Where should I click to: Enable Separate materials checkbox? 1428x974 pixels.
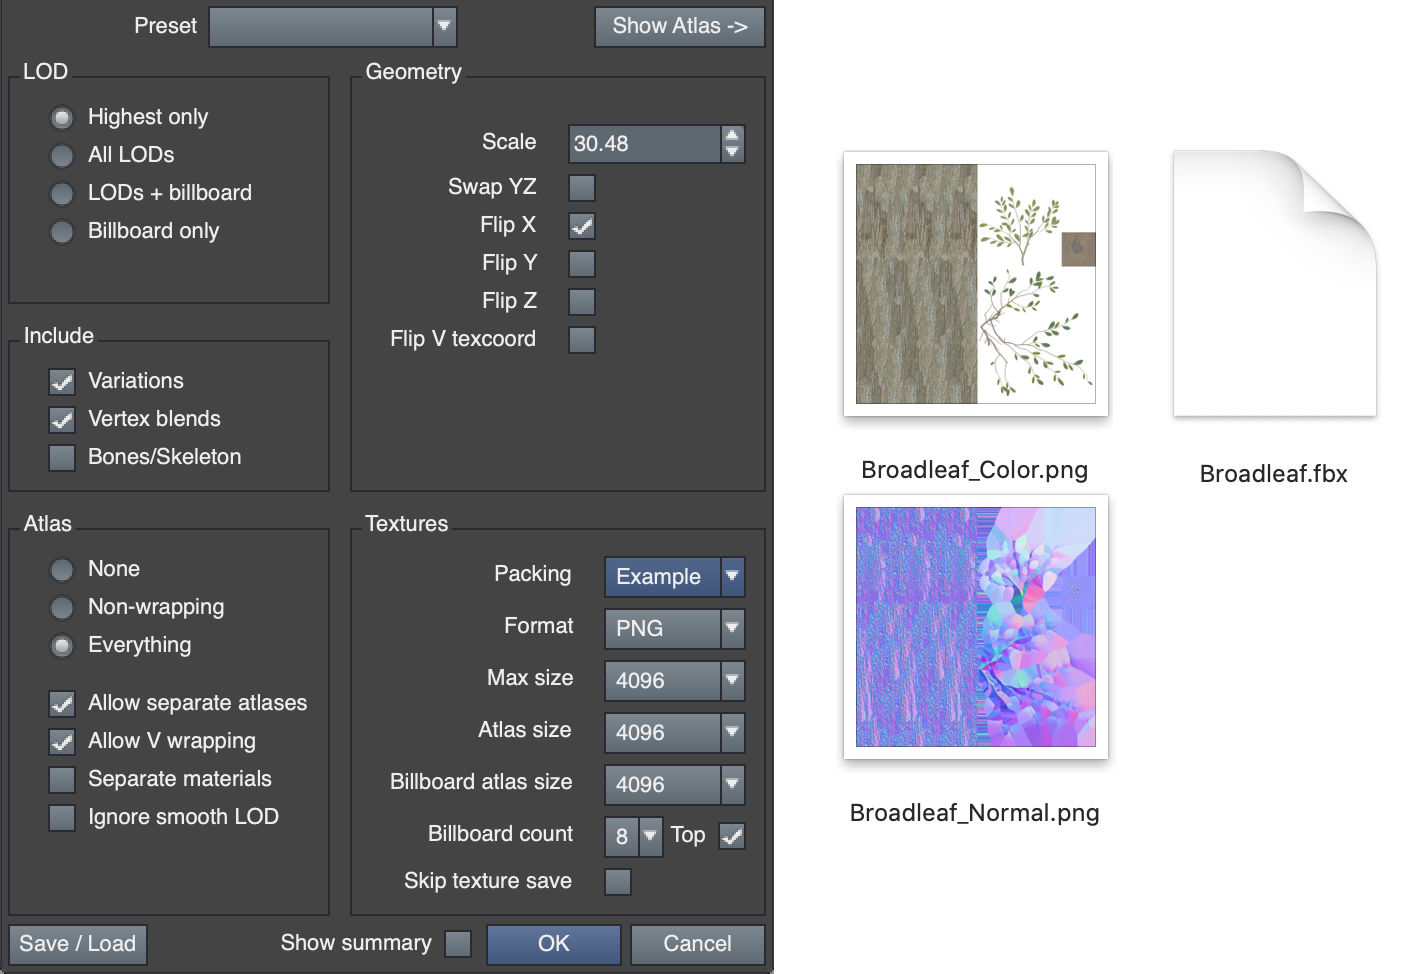tap(62, 780)
